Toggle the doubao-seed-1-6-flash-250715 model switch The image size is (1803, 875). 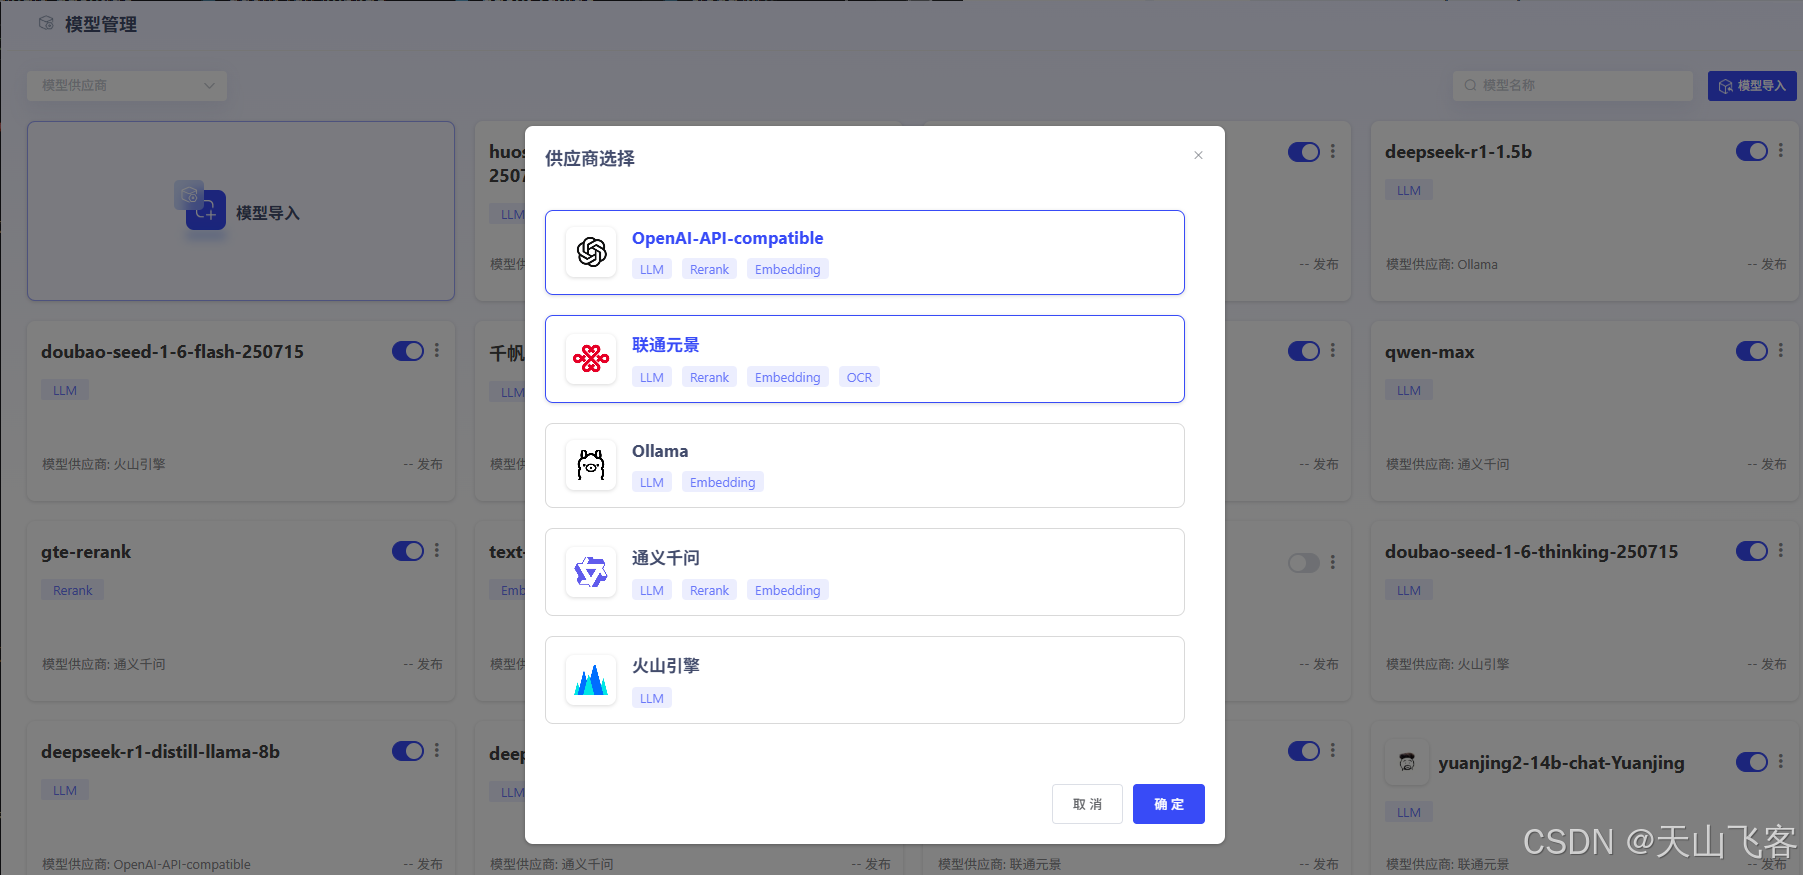click(408, 351)
